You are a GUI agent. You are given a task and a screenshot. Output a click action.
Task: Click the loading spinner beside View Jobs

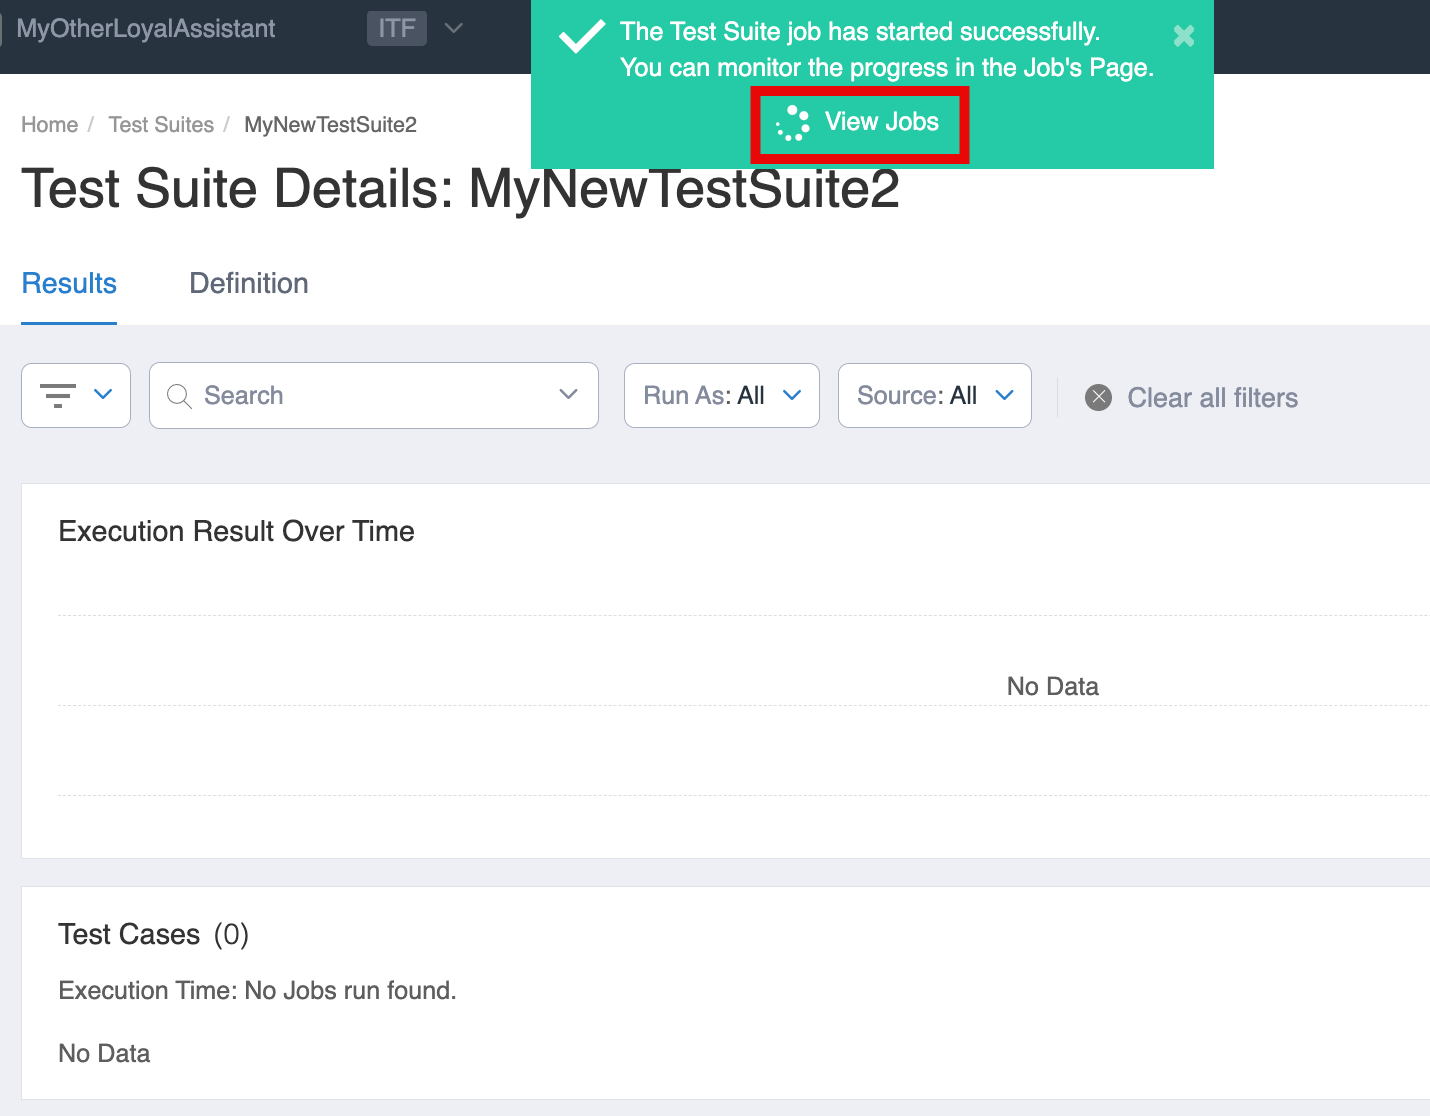(x=792, y=123)
